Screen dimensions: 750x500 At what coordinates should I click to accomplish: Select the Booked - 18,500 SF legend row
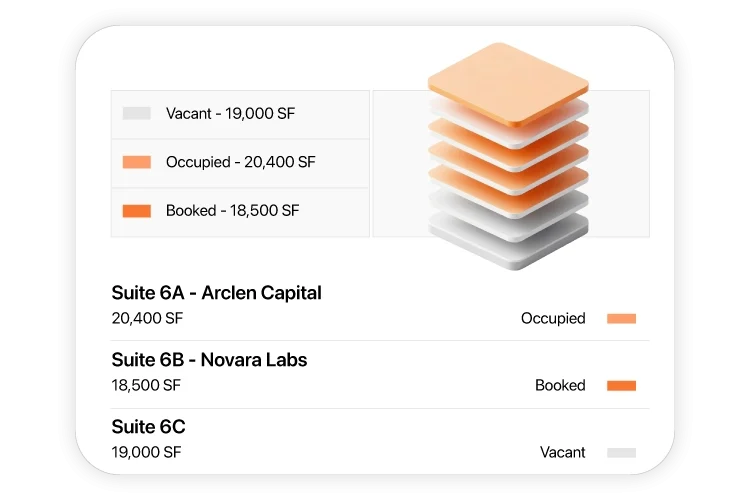240,211
